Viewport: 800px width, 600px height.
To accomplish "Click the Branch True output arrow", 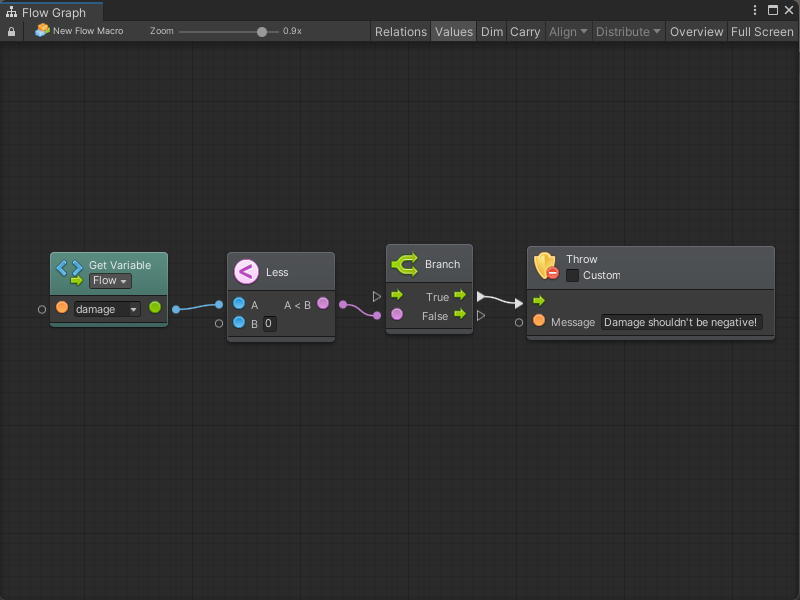I will (459, 296).
